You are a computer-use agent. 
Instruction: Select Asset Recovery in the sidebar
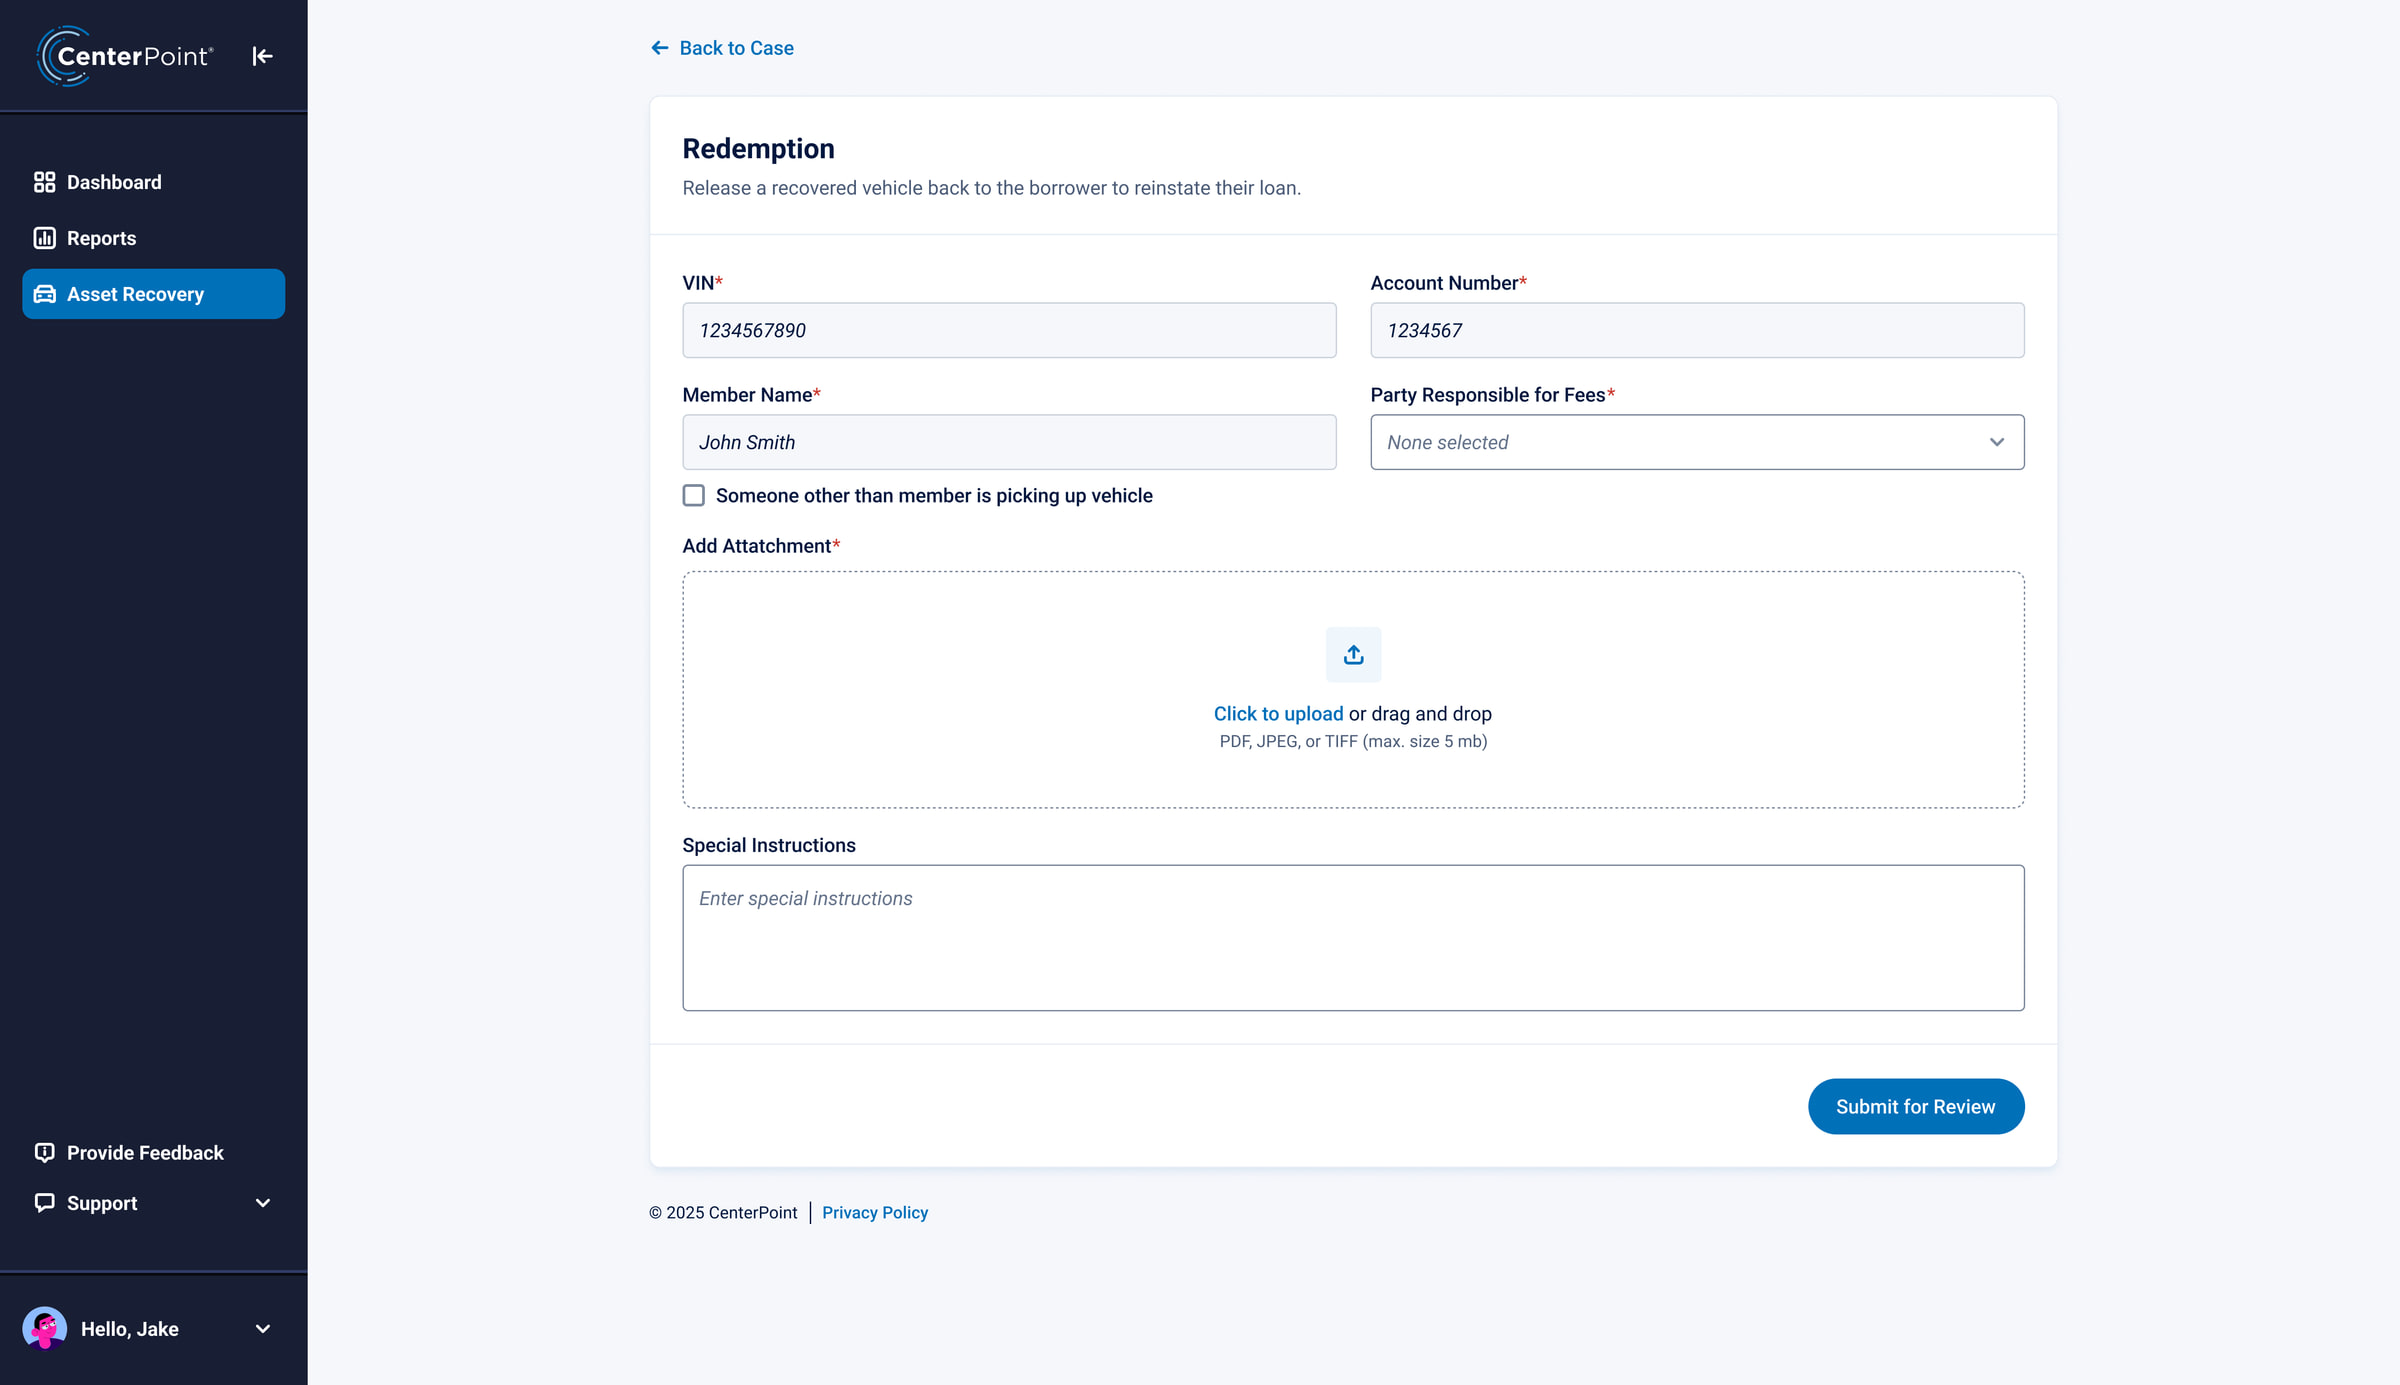[153, 294]
